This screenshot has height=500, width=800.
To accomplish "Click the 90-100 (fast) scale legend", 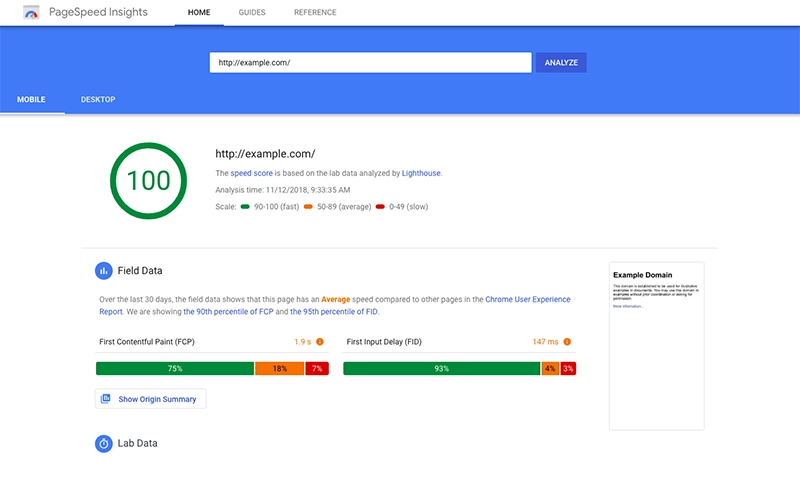I will (x=270, y=207).
